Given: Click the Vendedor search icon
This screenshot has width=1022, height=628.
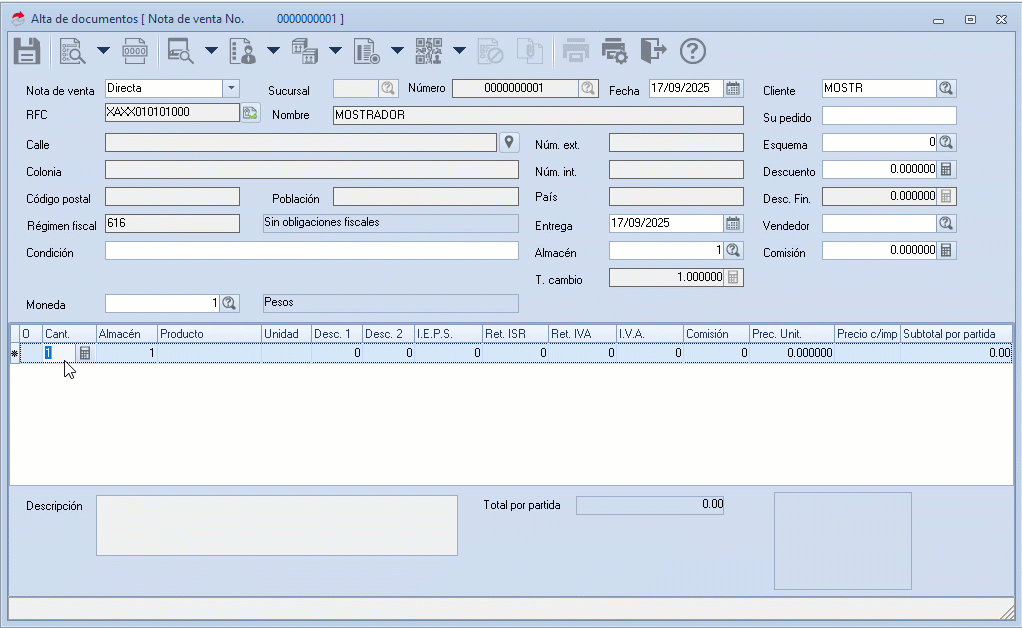Looking at the screenshot, I should coord(946,223).
